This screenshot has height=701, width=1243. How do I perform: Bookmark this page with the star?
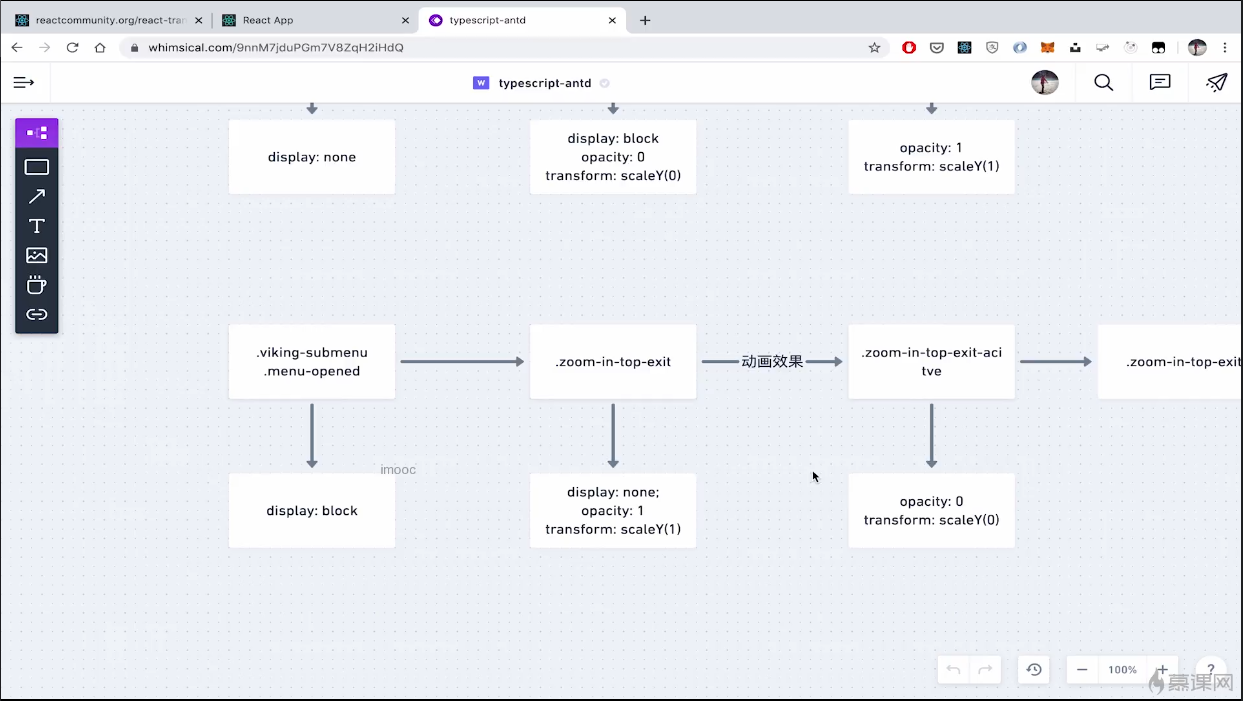click(874, 47)
